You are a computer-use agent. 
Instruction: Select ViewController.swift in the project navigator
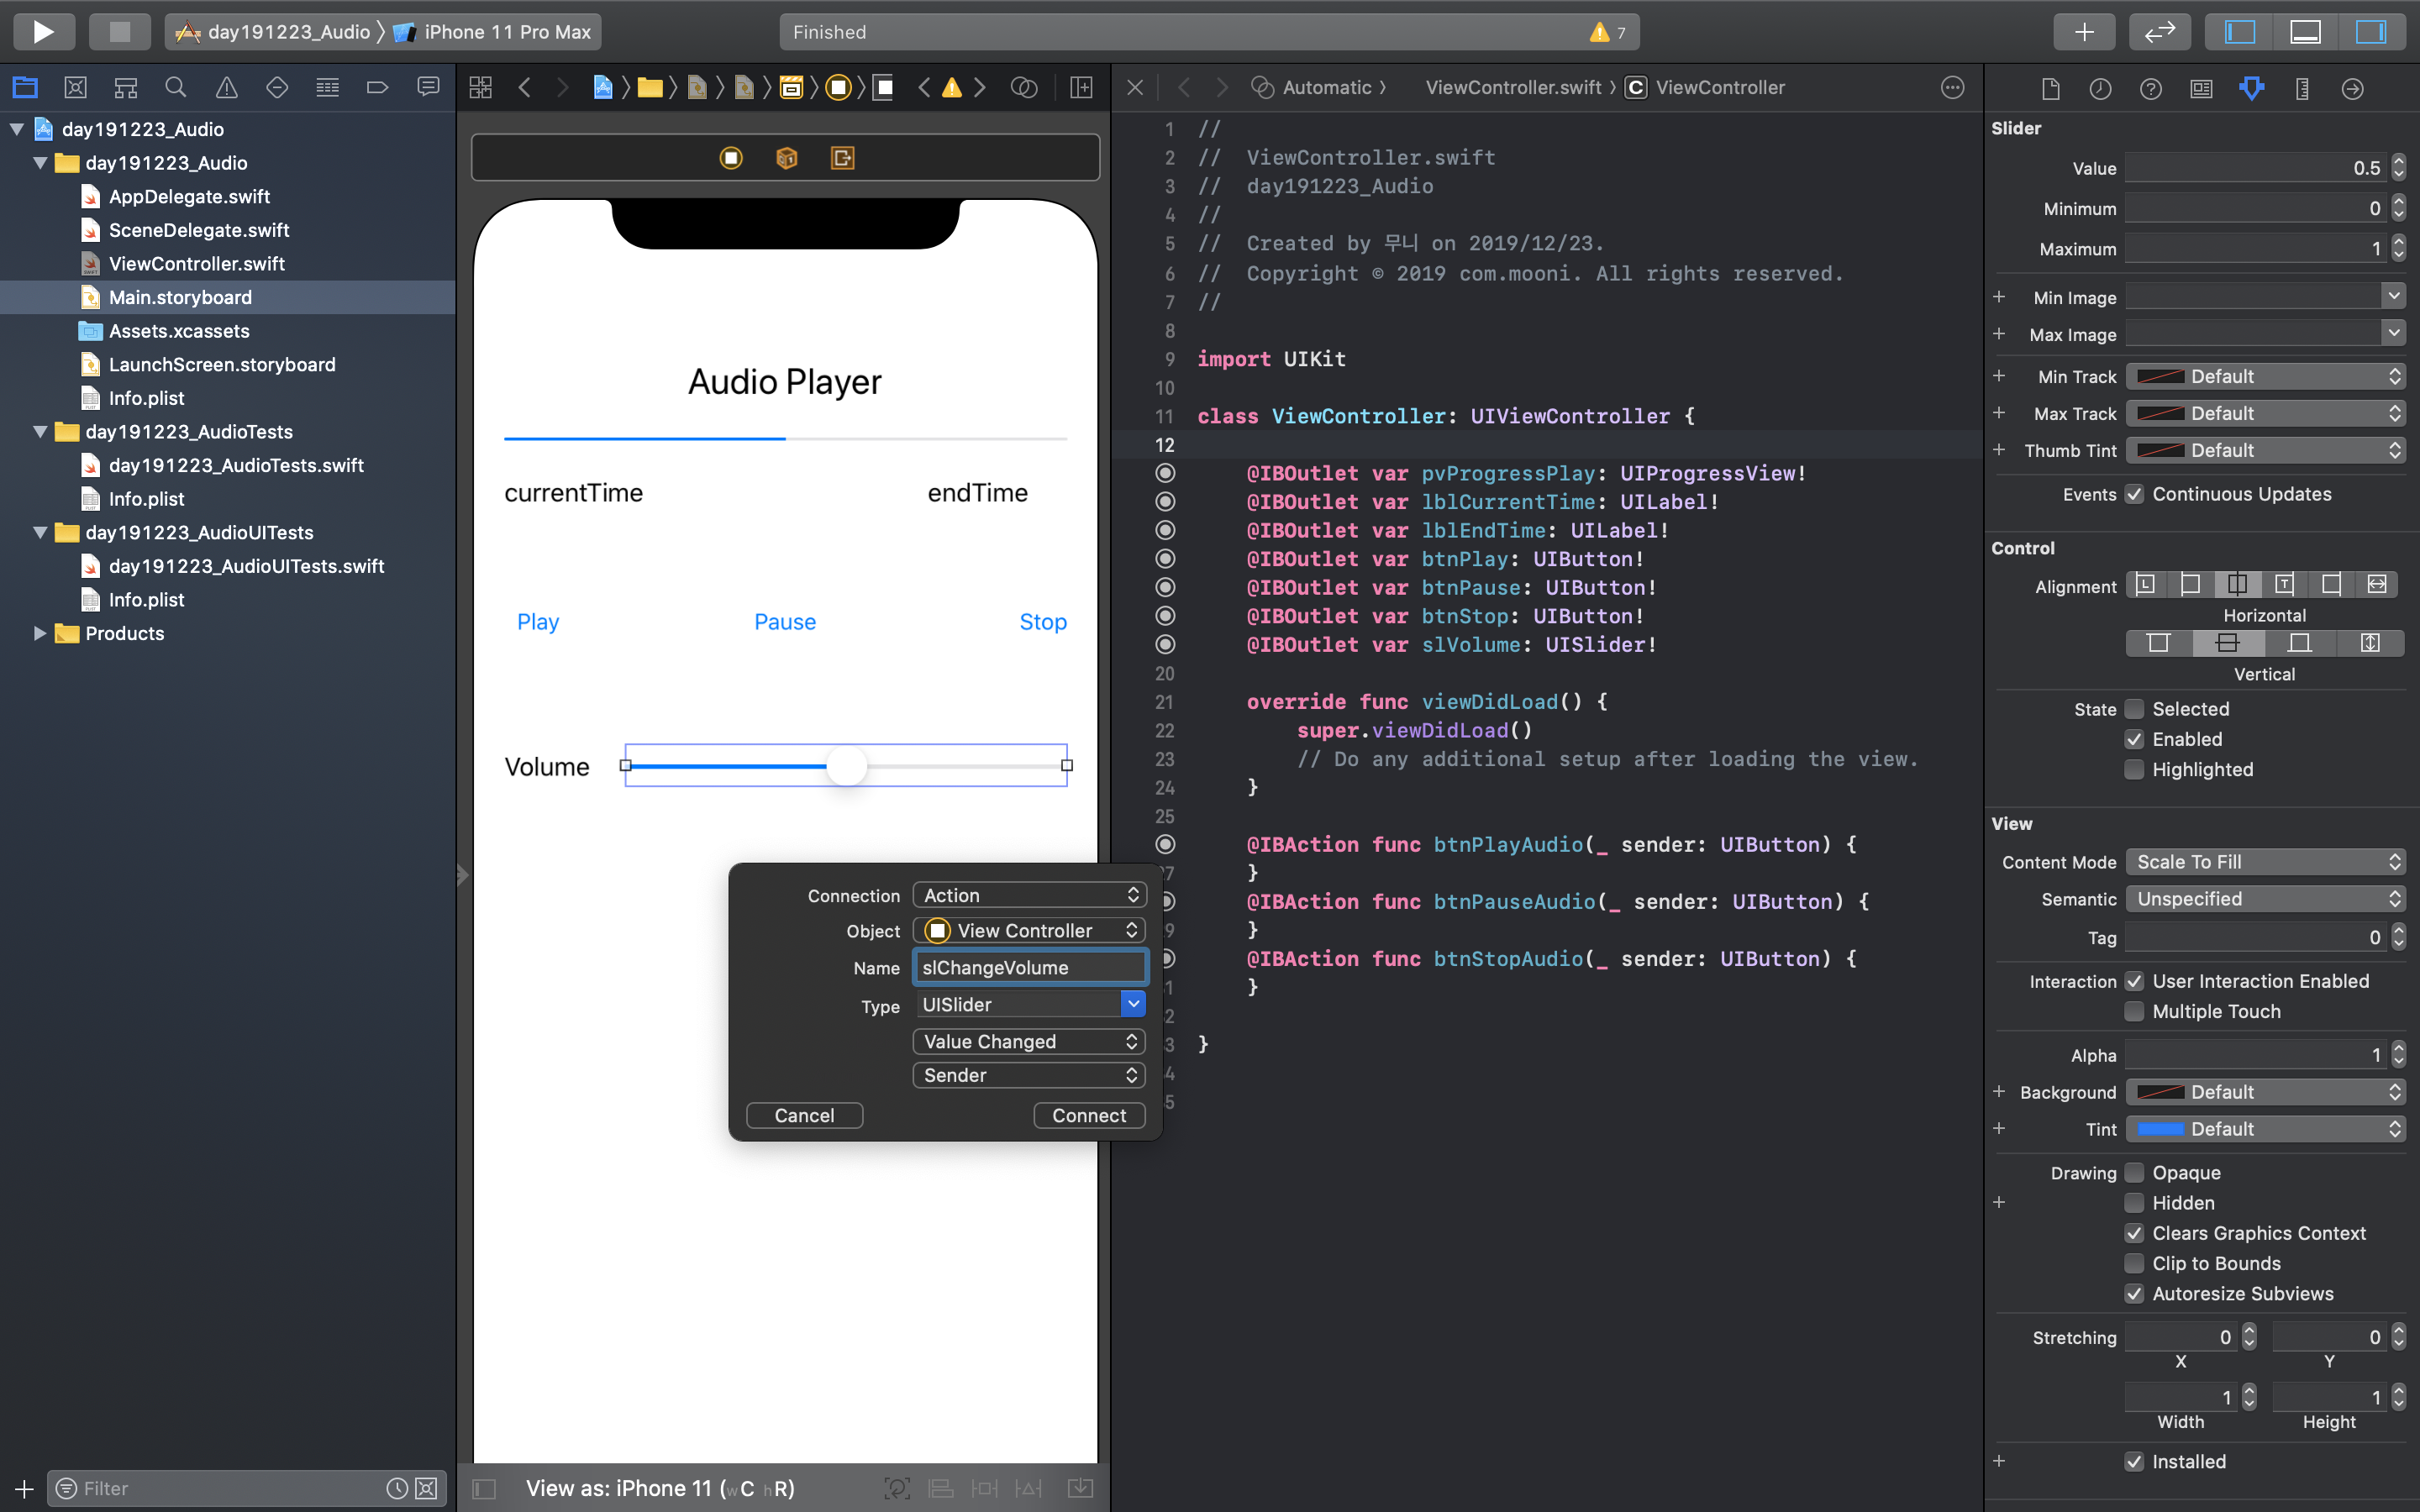click(196, 263)
